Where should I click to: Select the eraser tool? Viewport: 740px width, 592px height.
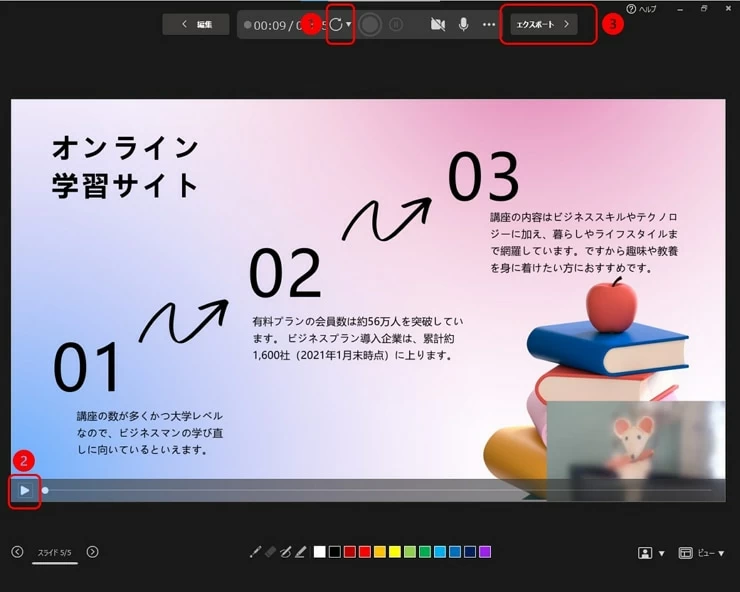(270, 552)
